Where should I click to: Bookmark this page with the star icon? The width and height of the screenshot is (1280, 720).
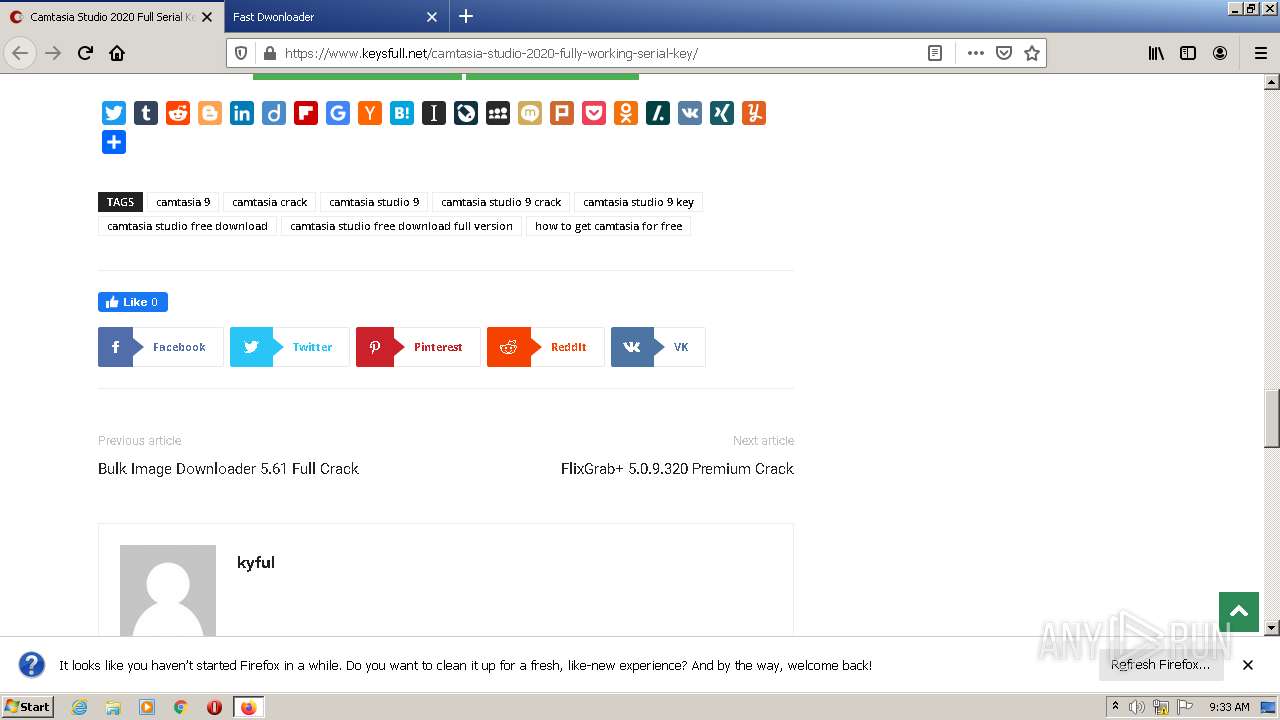pyautogui.click(x=1032, y=53)
